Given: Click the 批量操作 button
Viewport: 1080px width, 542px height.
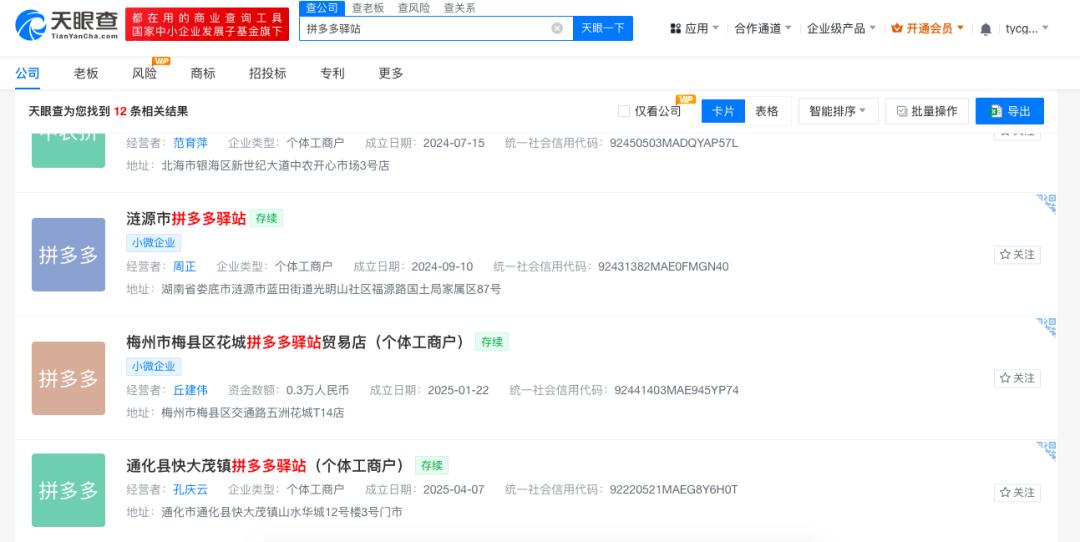Looking at the screenshot, I should pos(927,111).
